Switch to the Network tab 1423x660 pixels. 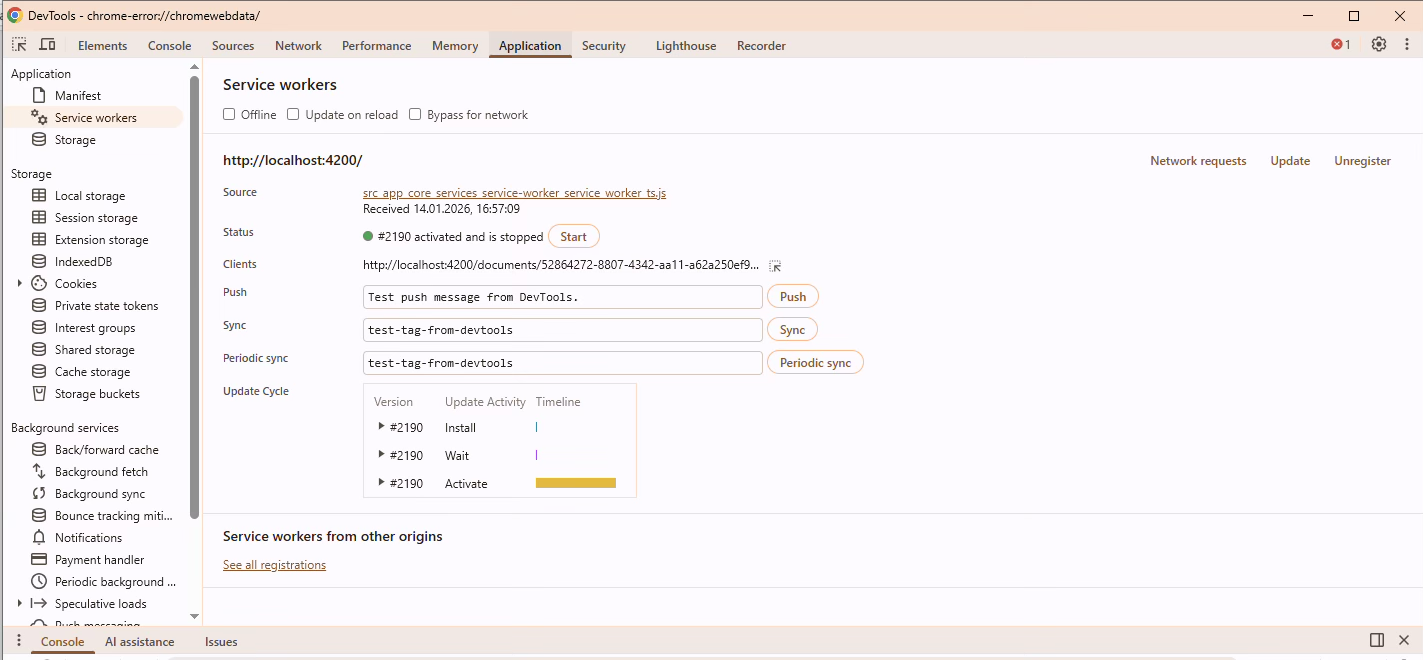[298, 46]
